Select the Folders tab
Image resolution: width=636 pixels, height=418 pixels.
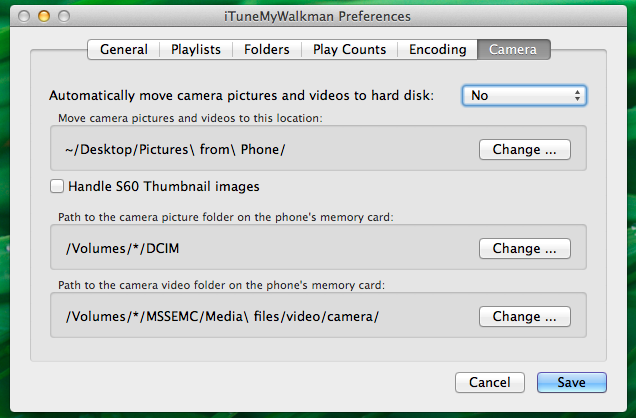[x=267, y=49]
